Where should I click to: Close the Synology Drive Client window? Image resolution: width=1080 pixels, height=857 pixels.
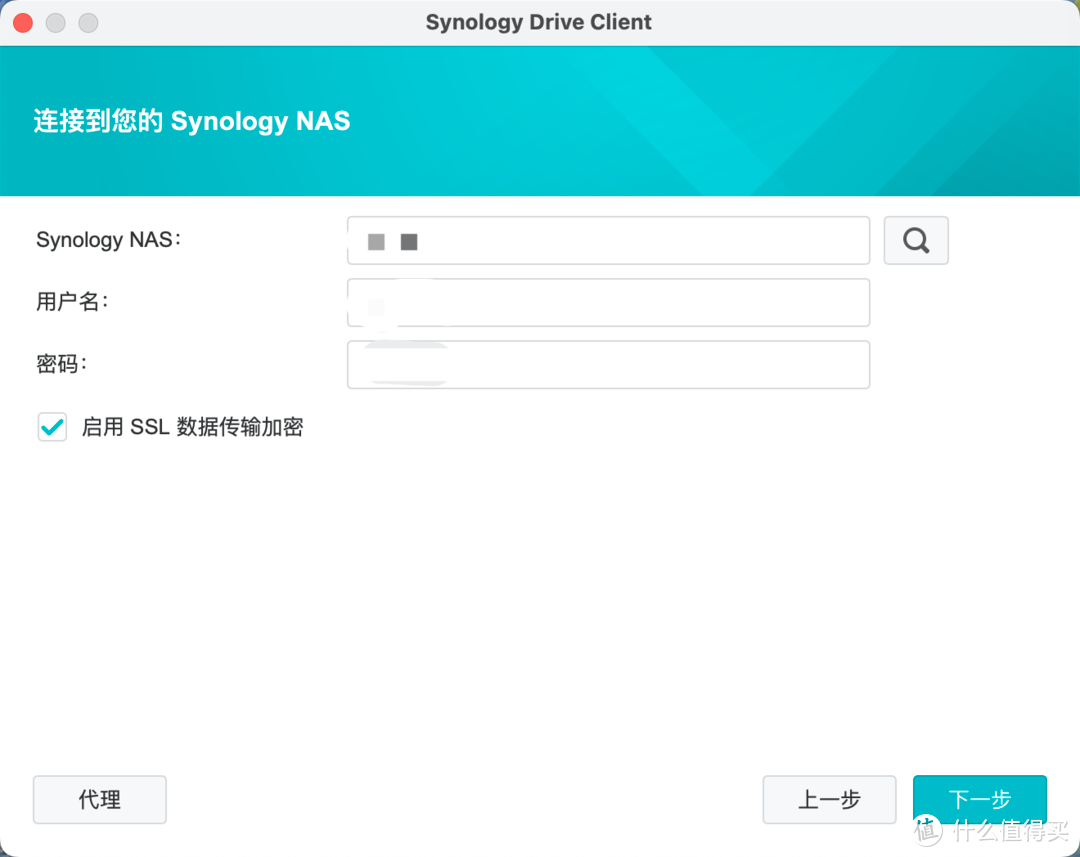pyautogui.click(x=23, y=23)
